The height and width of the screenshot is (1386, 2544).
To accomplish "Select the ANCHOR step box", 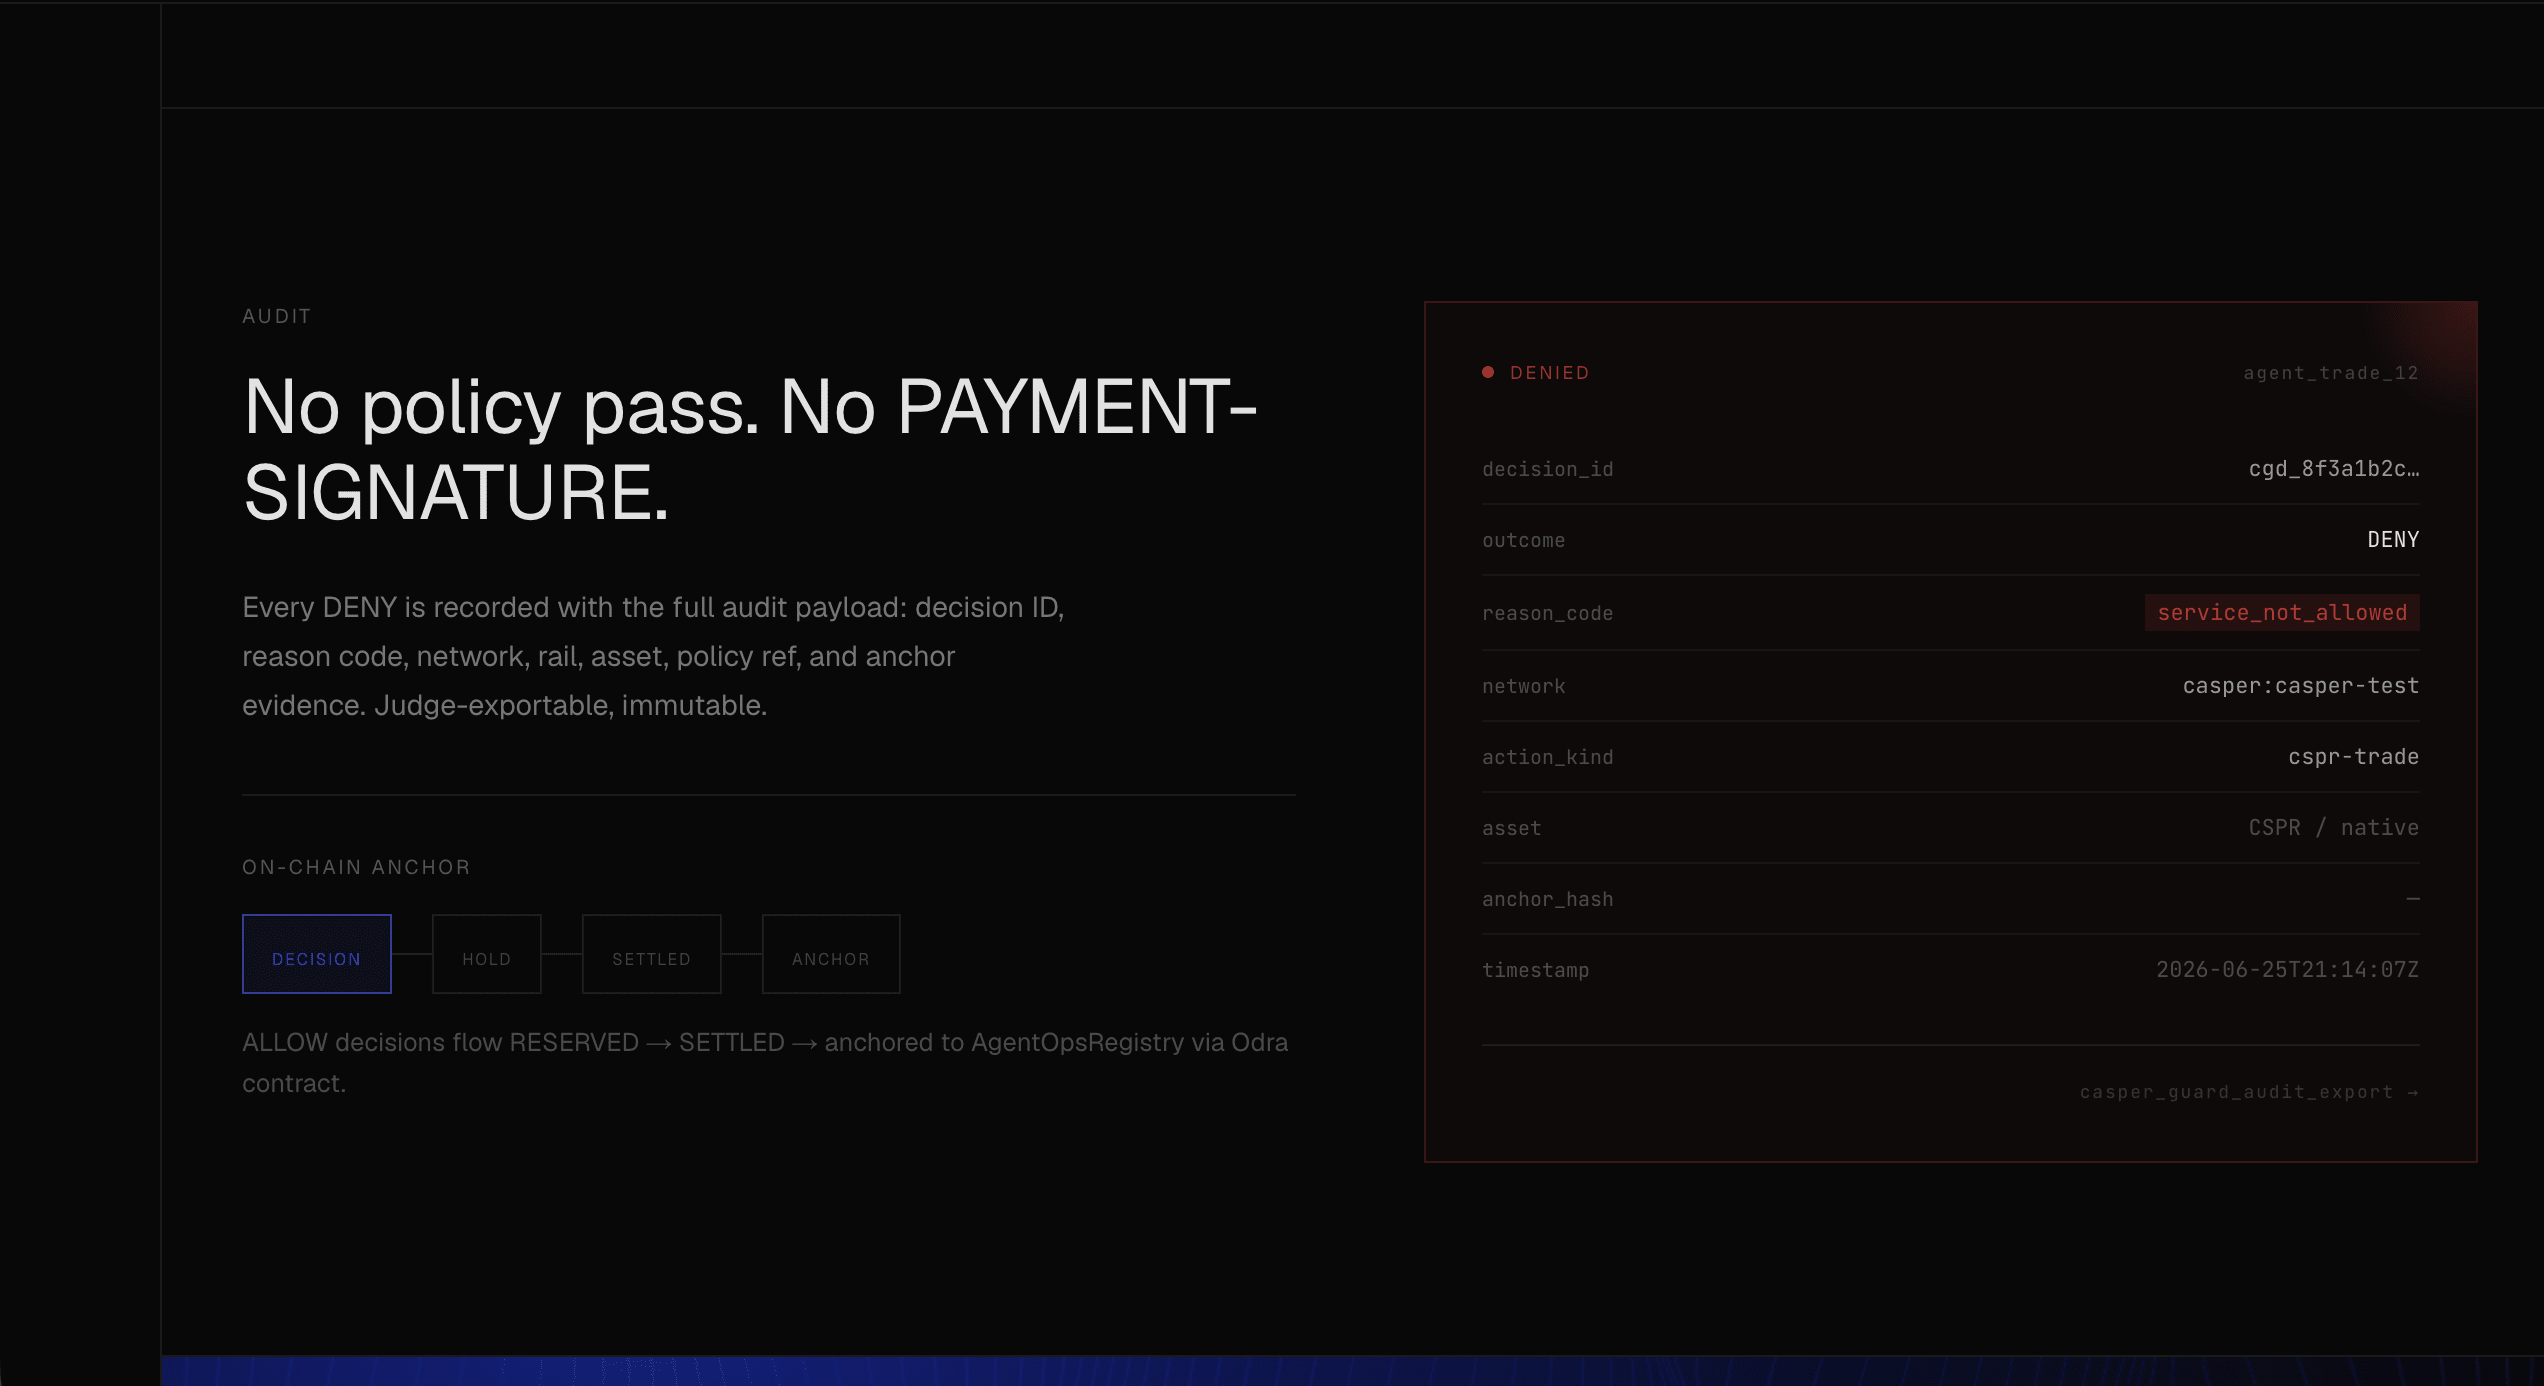I will [x=831, y=954].
